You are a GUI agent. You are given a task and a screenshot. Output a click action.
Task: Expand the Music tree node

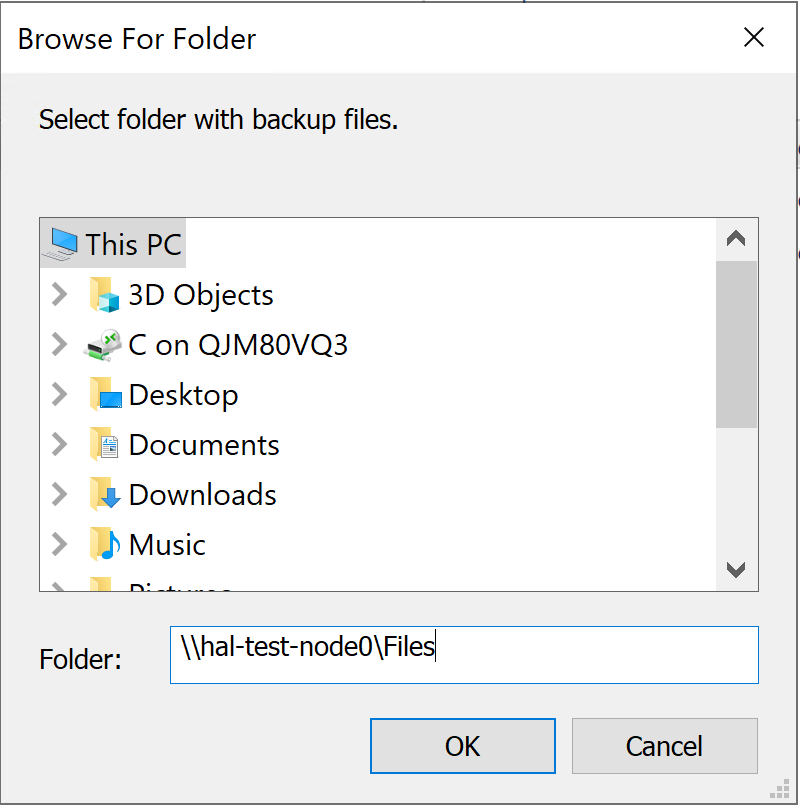tap(60, 545)
